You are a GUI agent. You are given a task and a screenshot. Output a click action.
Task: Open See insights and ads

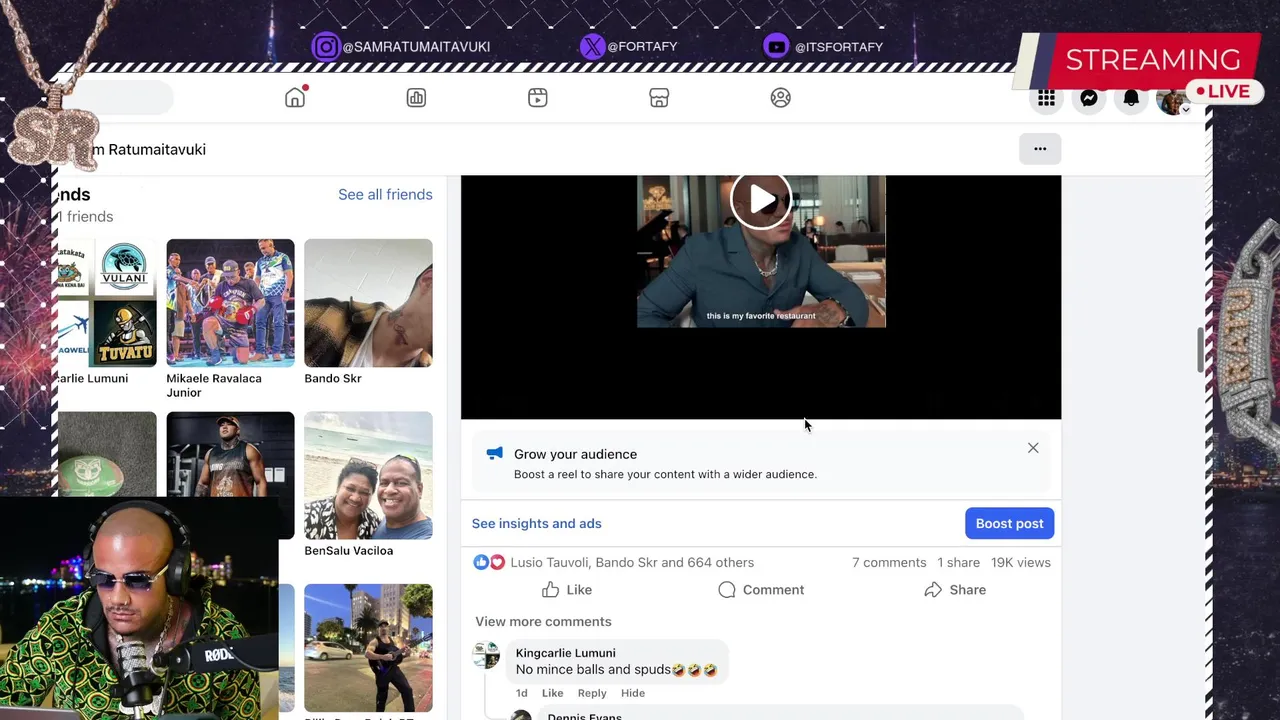tap(537, 523)
